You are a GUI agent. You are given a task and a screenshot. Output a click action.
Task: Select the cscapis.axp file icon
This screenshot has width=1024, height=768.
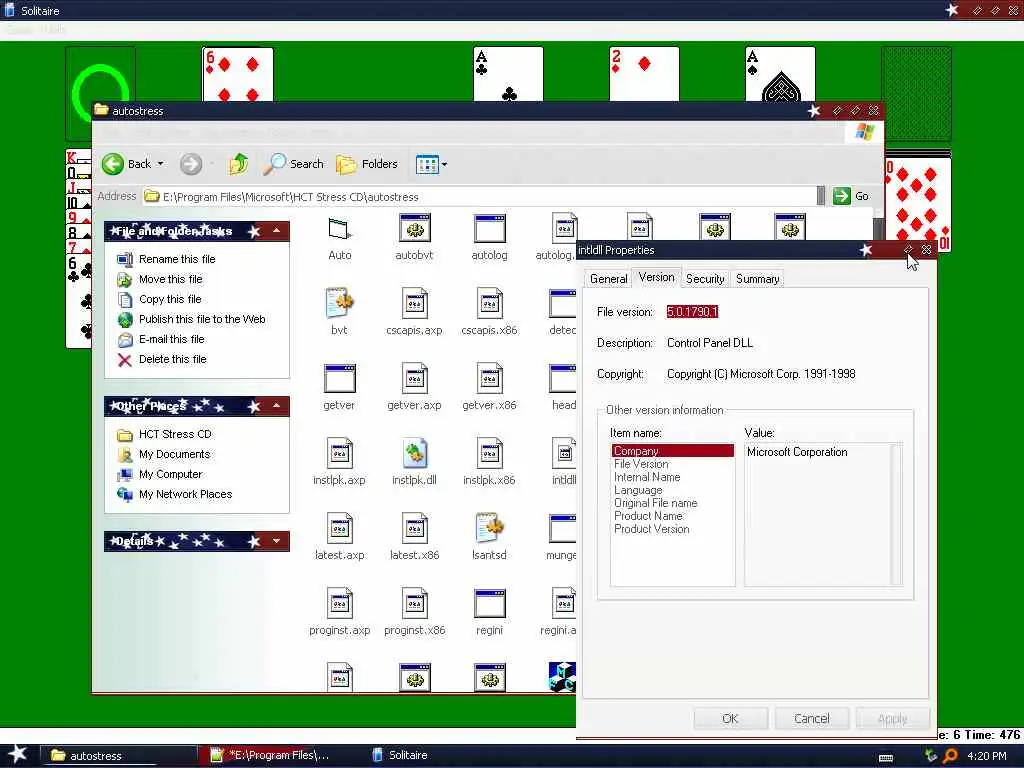tap(415, 304)
